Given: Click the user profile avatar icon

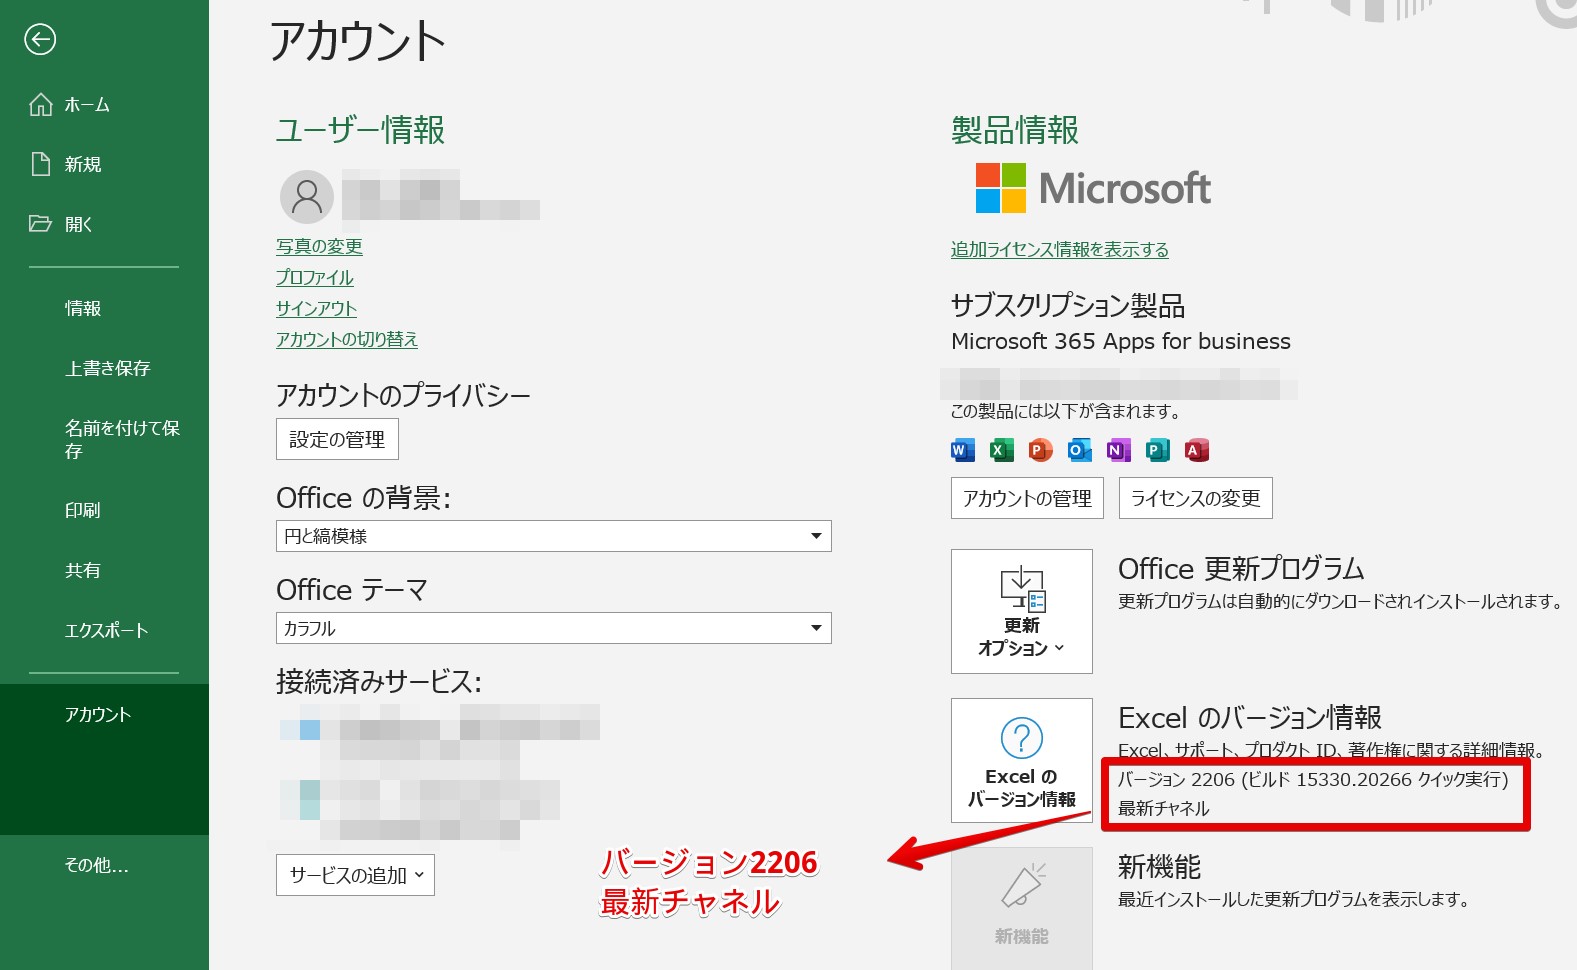Looking at the screenshot, I should 307,196.
